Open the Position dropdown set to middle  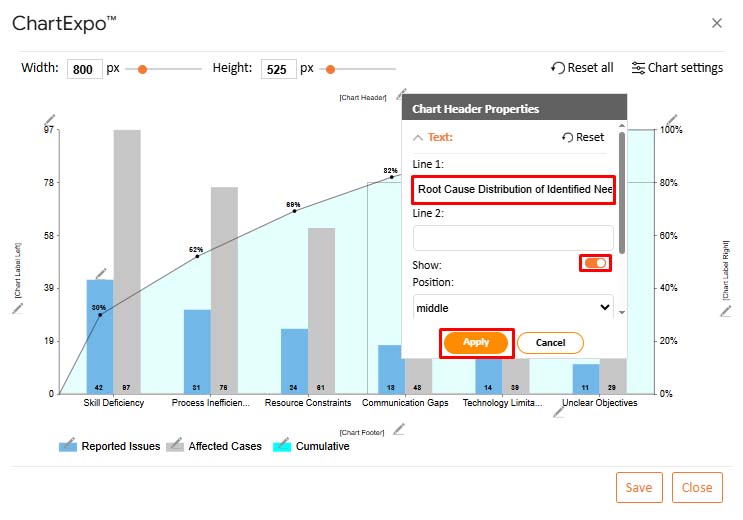pyautogui.click(x=514, y=307)
